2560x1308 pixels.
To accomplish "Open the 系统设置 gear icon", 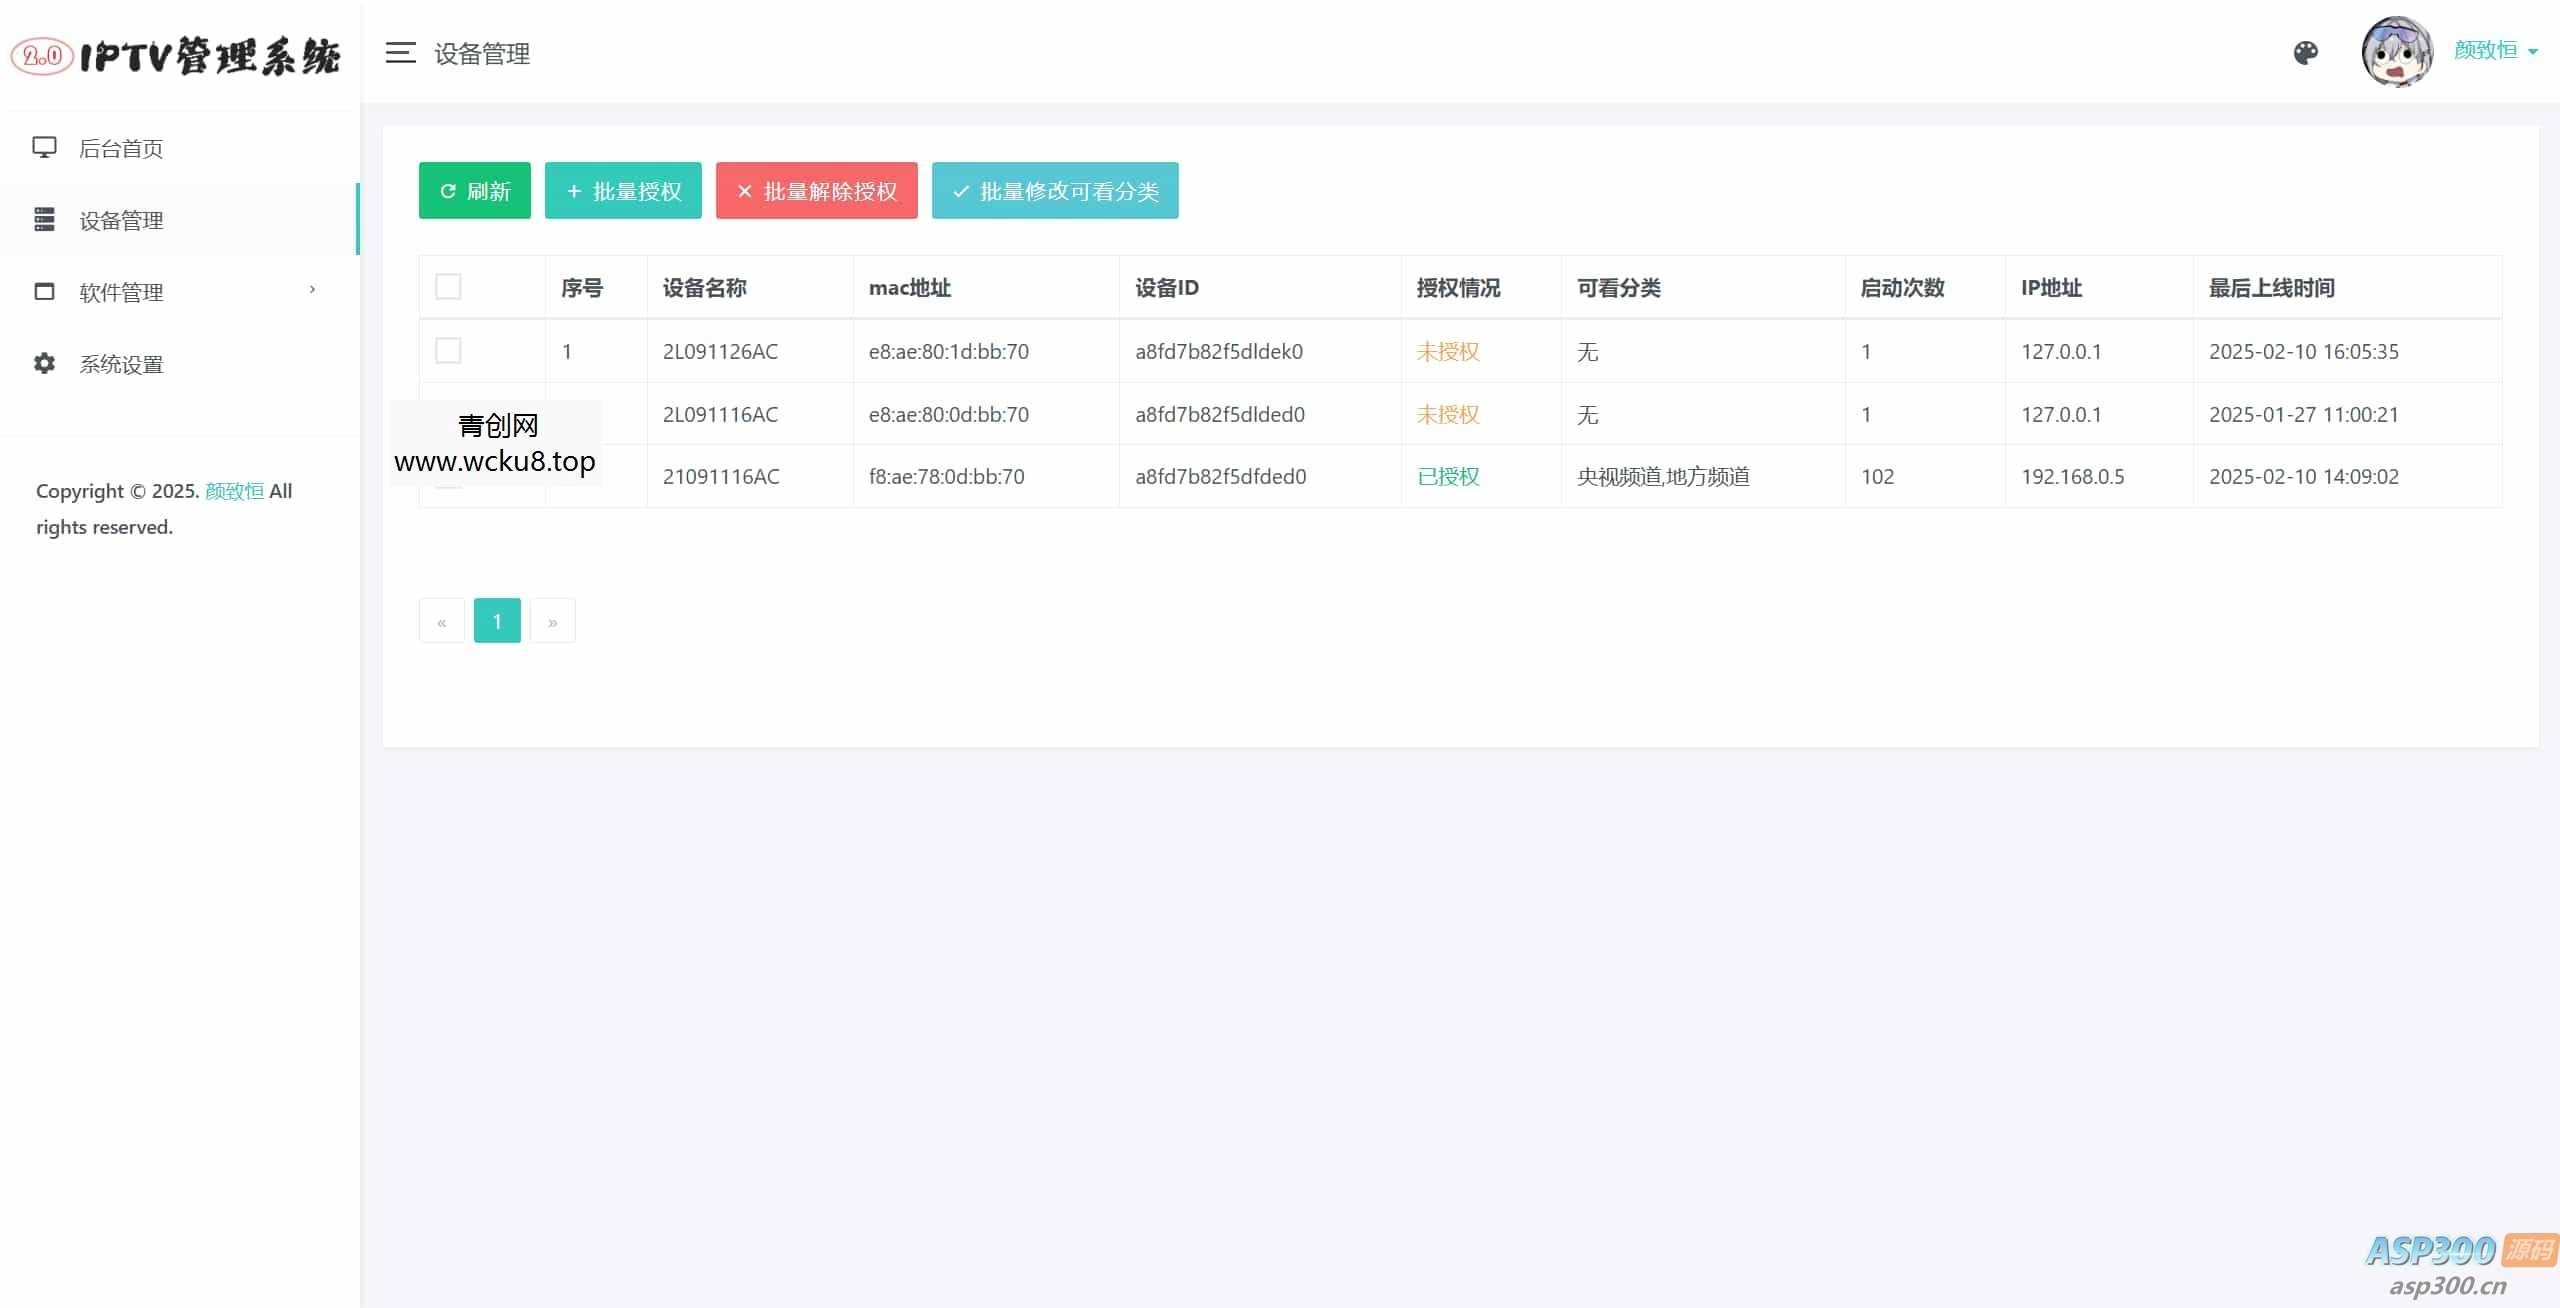I will (x=44, y=364).
